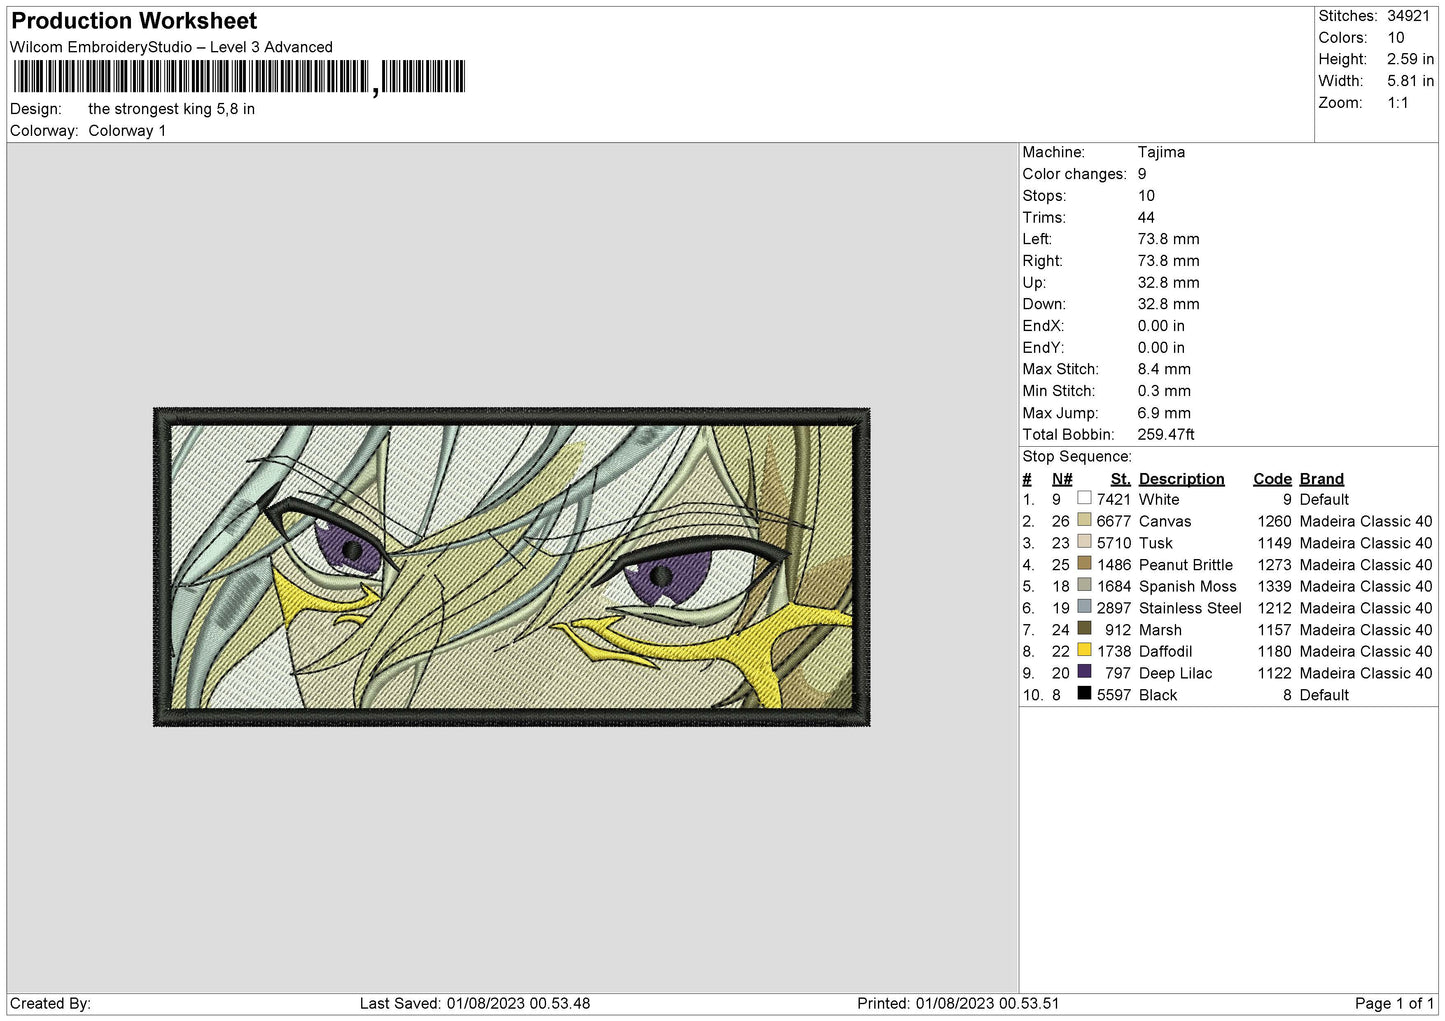1445x1021 pixels.
Task: Click the Down value 32.8 mm
Action: point(1168,304)
